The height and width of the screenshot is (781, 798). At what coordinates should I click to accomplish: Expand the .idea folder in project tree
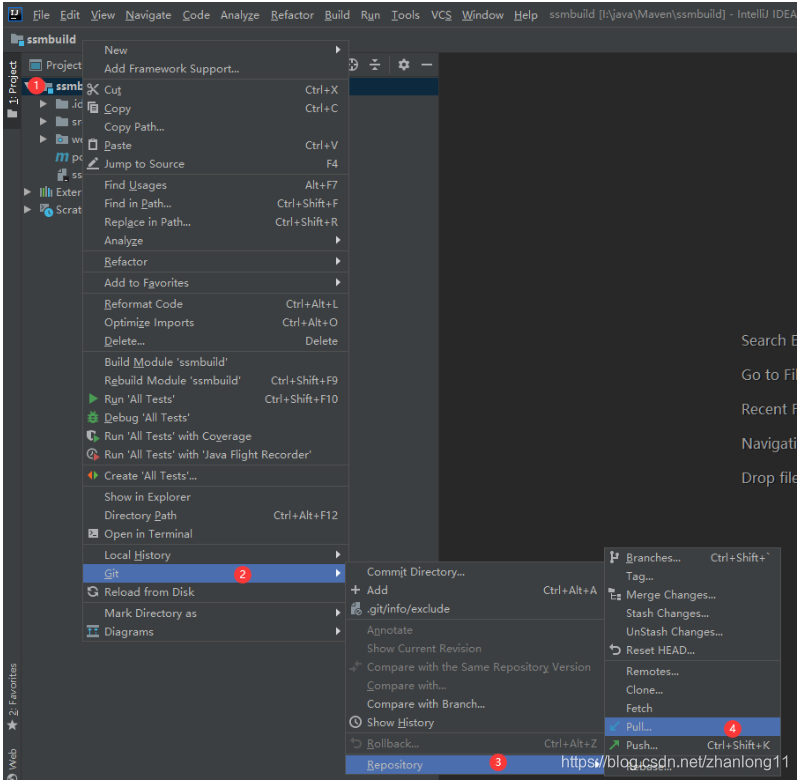tap(44, 104)
